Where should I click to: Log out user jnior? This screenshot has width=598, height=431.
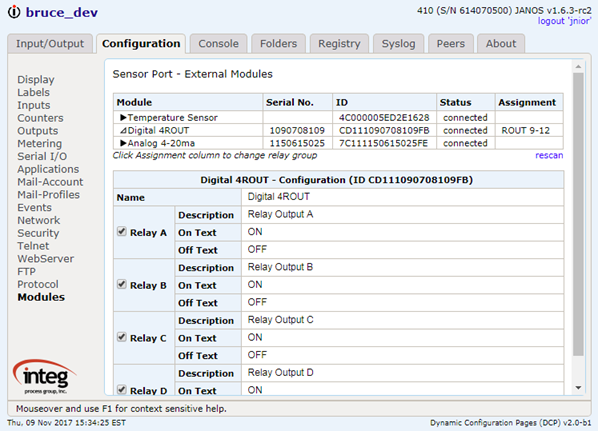564,21
